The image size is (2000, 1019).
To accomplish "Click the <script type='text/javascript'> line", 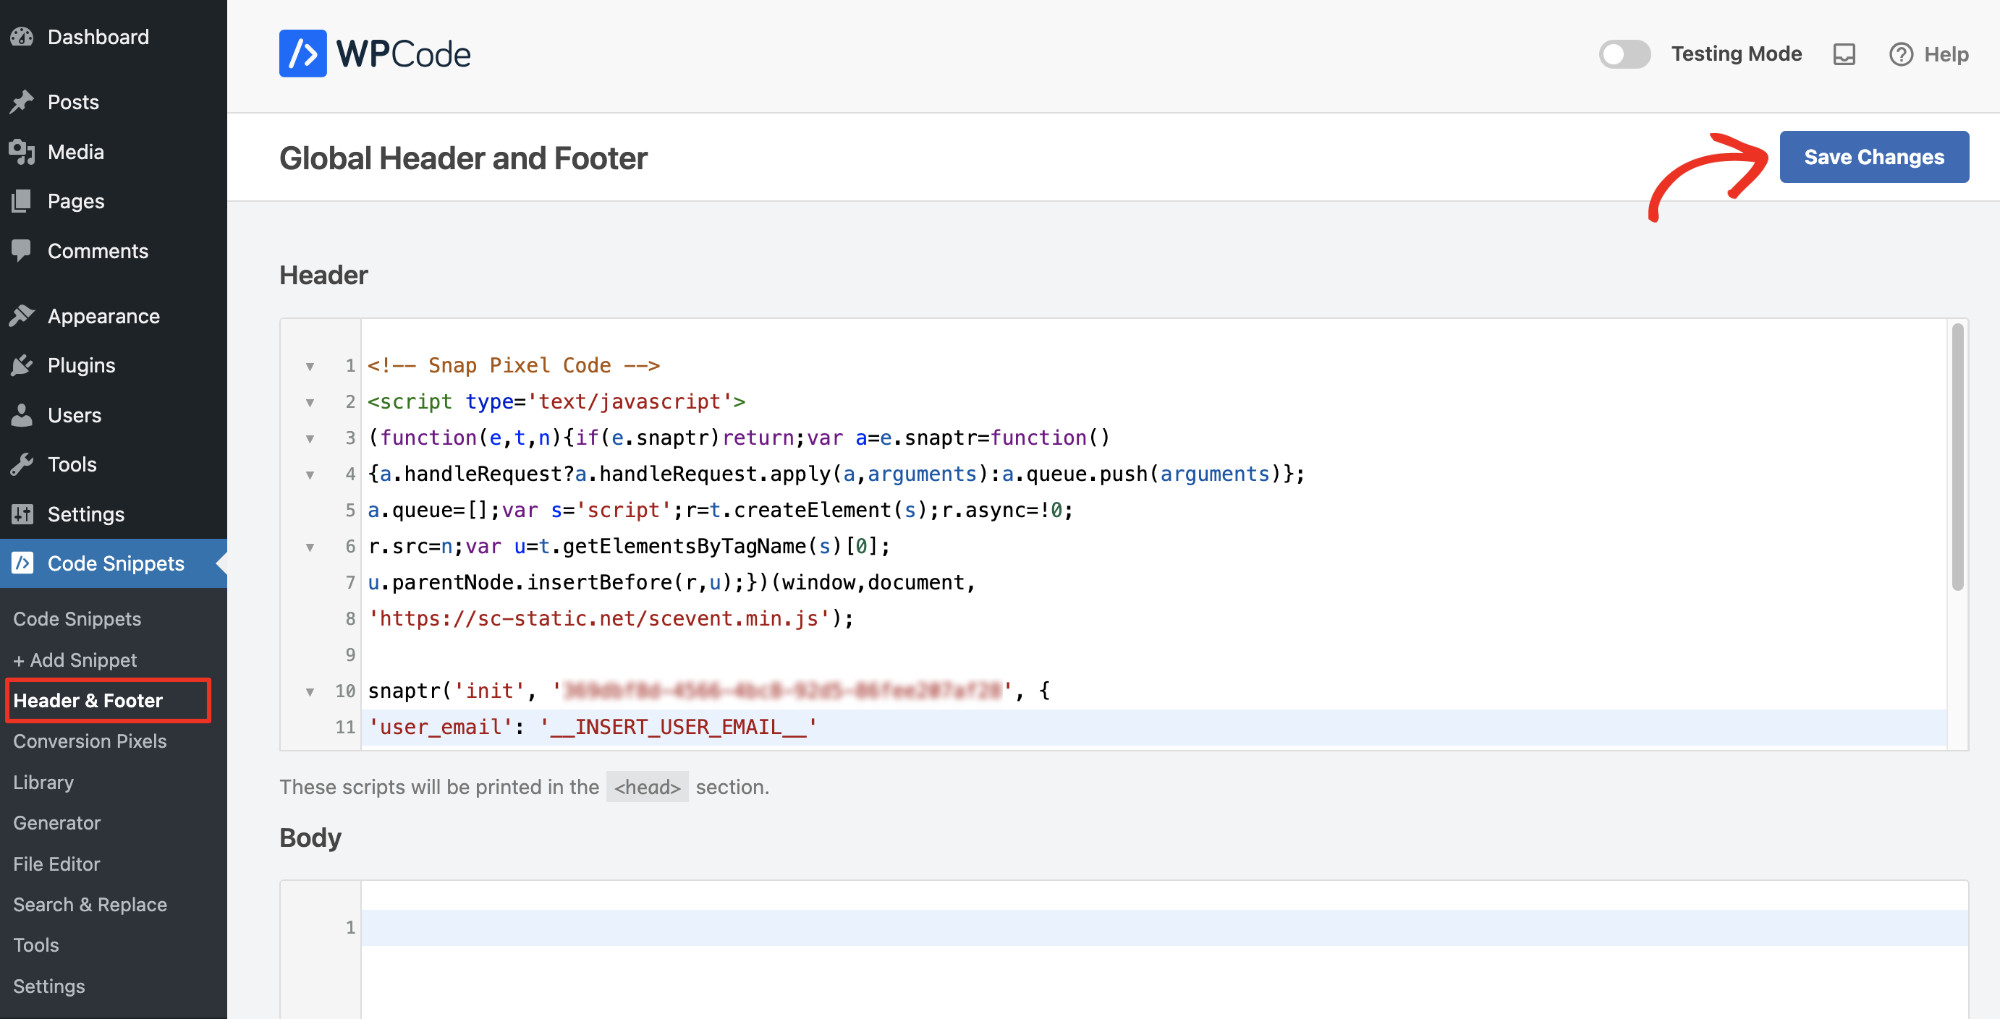I will (556, 402).
